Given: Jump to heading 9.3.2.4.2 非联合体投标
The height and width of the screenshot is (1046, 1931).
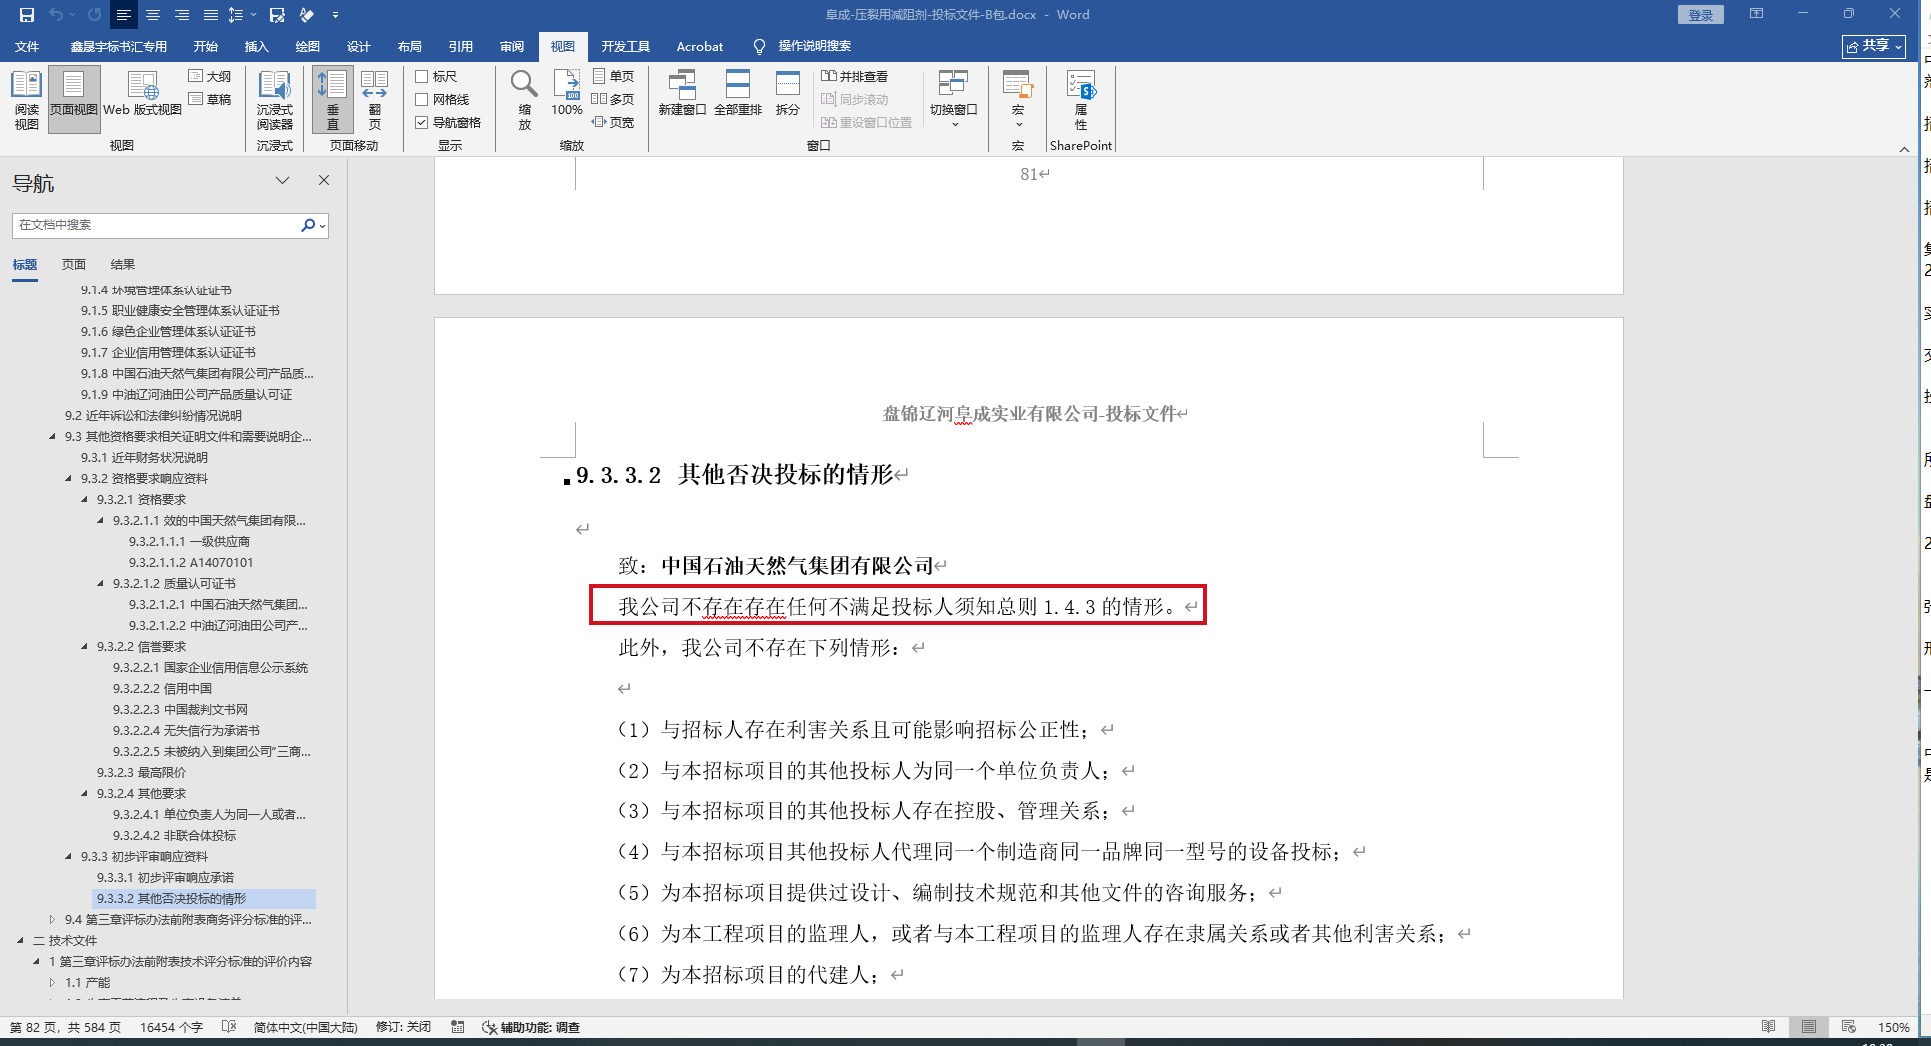Looking at the screenshot, I should pyautogui.click(x=175, y=835).
